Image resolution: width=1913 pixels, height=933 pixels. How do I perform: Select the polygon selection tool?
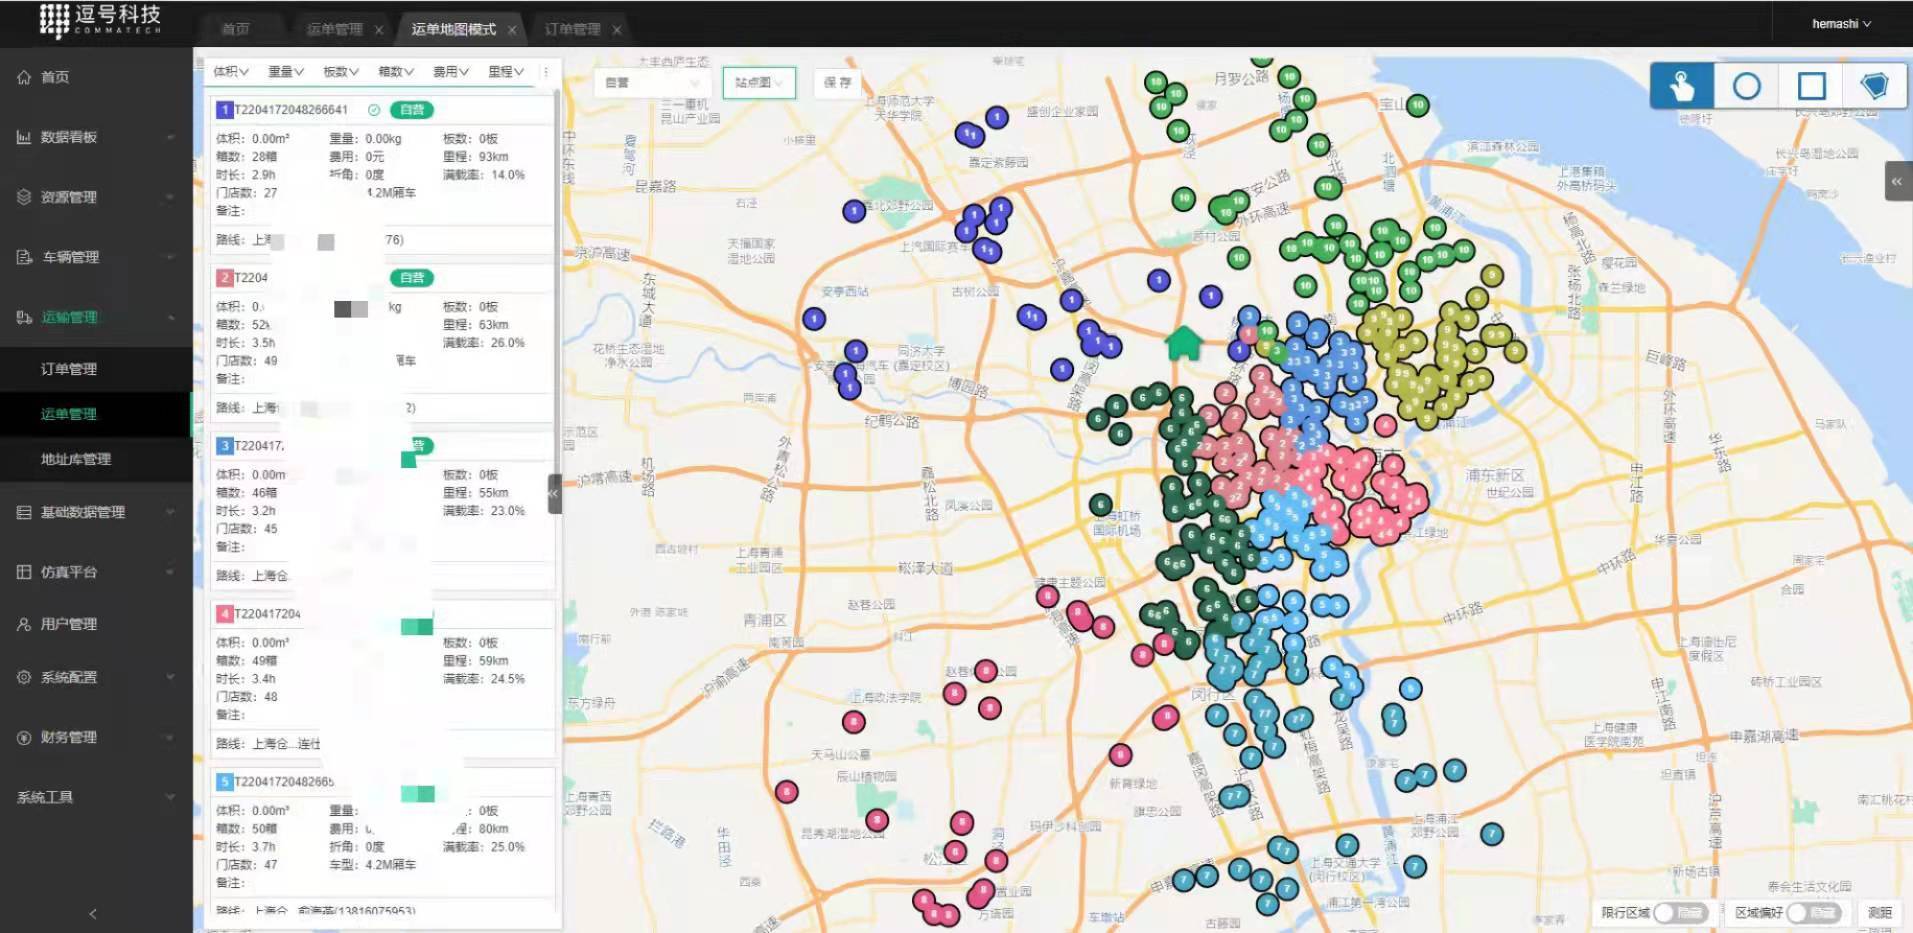1874,87
